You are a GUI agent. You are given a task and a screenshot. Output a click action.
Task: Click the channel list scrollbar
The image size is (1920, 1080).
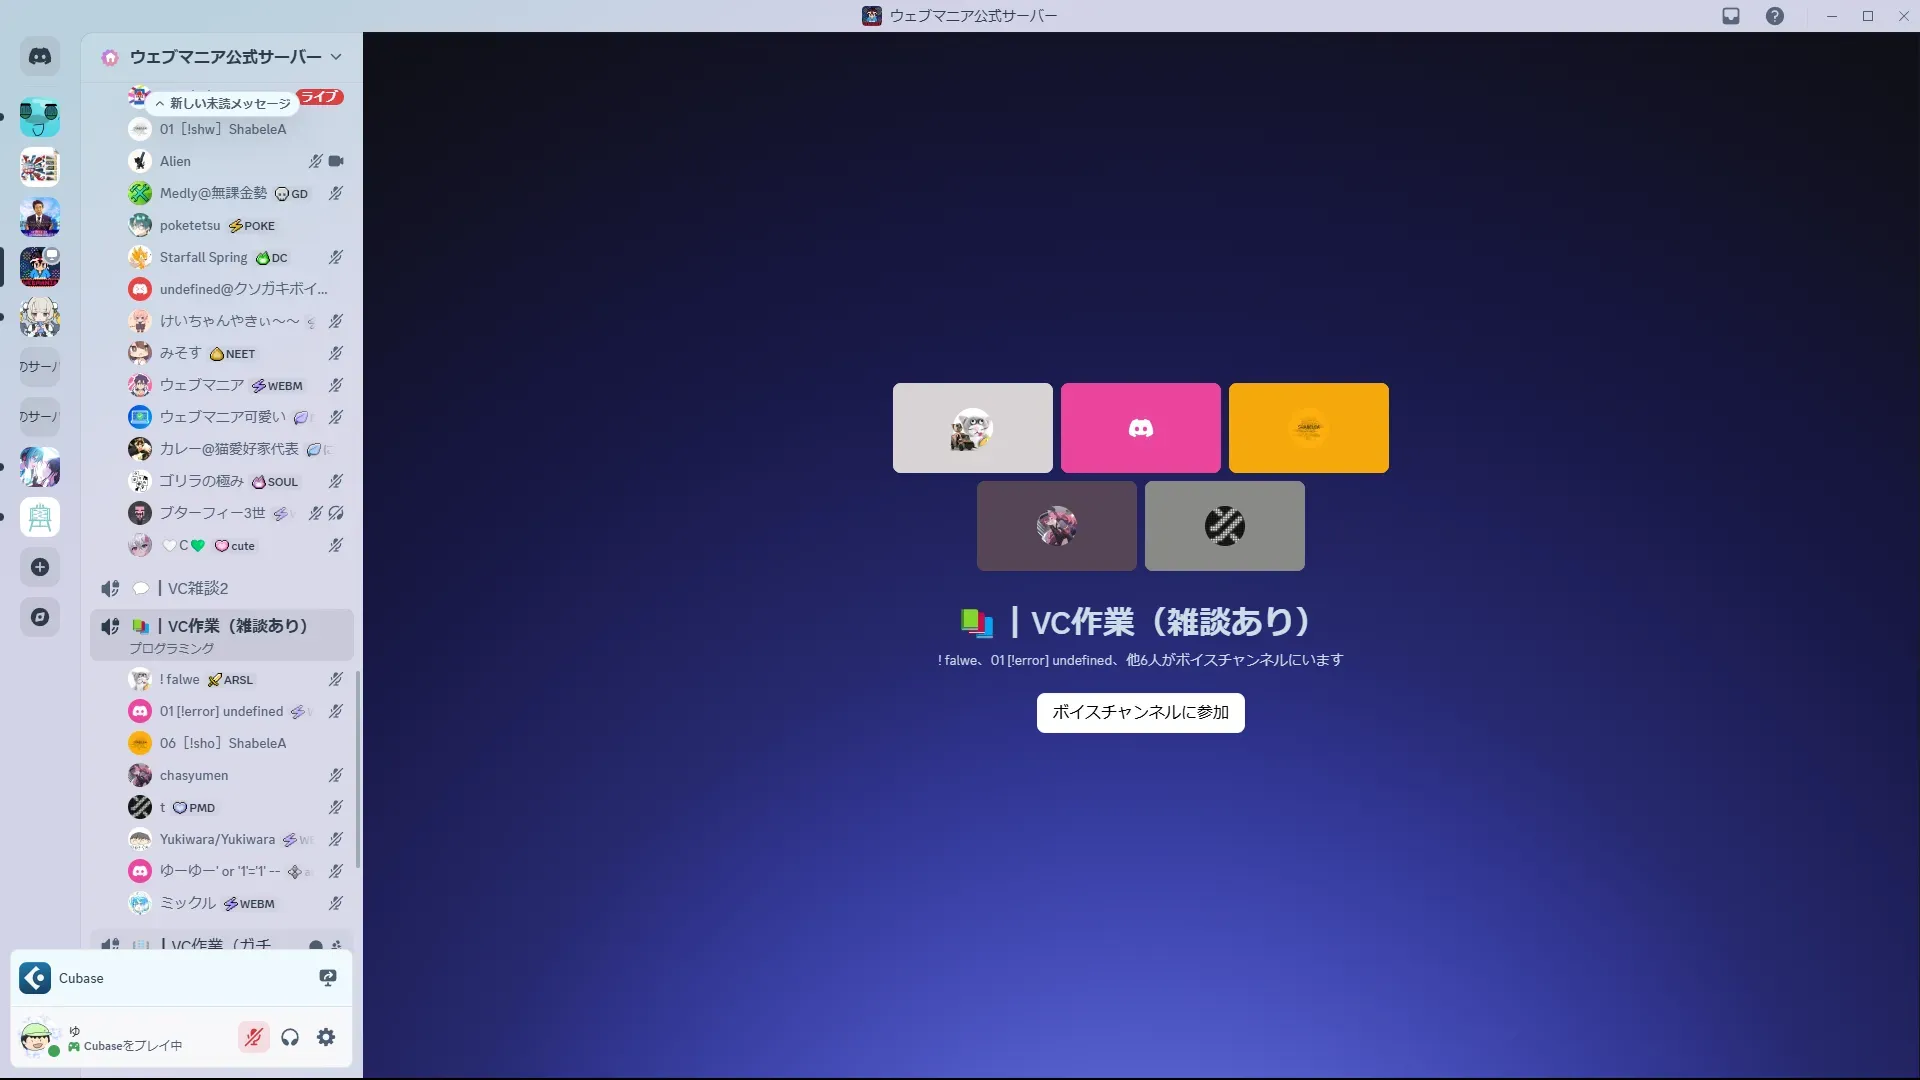click(357, 770)
